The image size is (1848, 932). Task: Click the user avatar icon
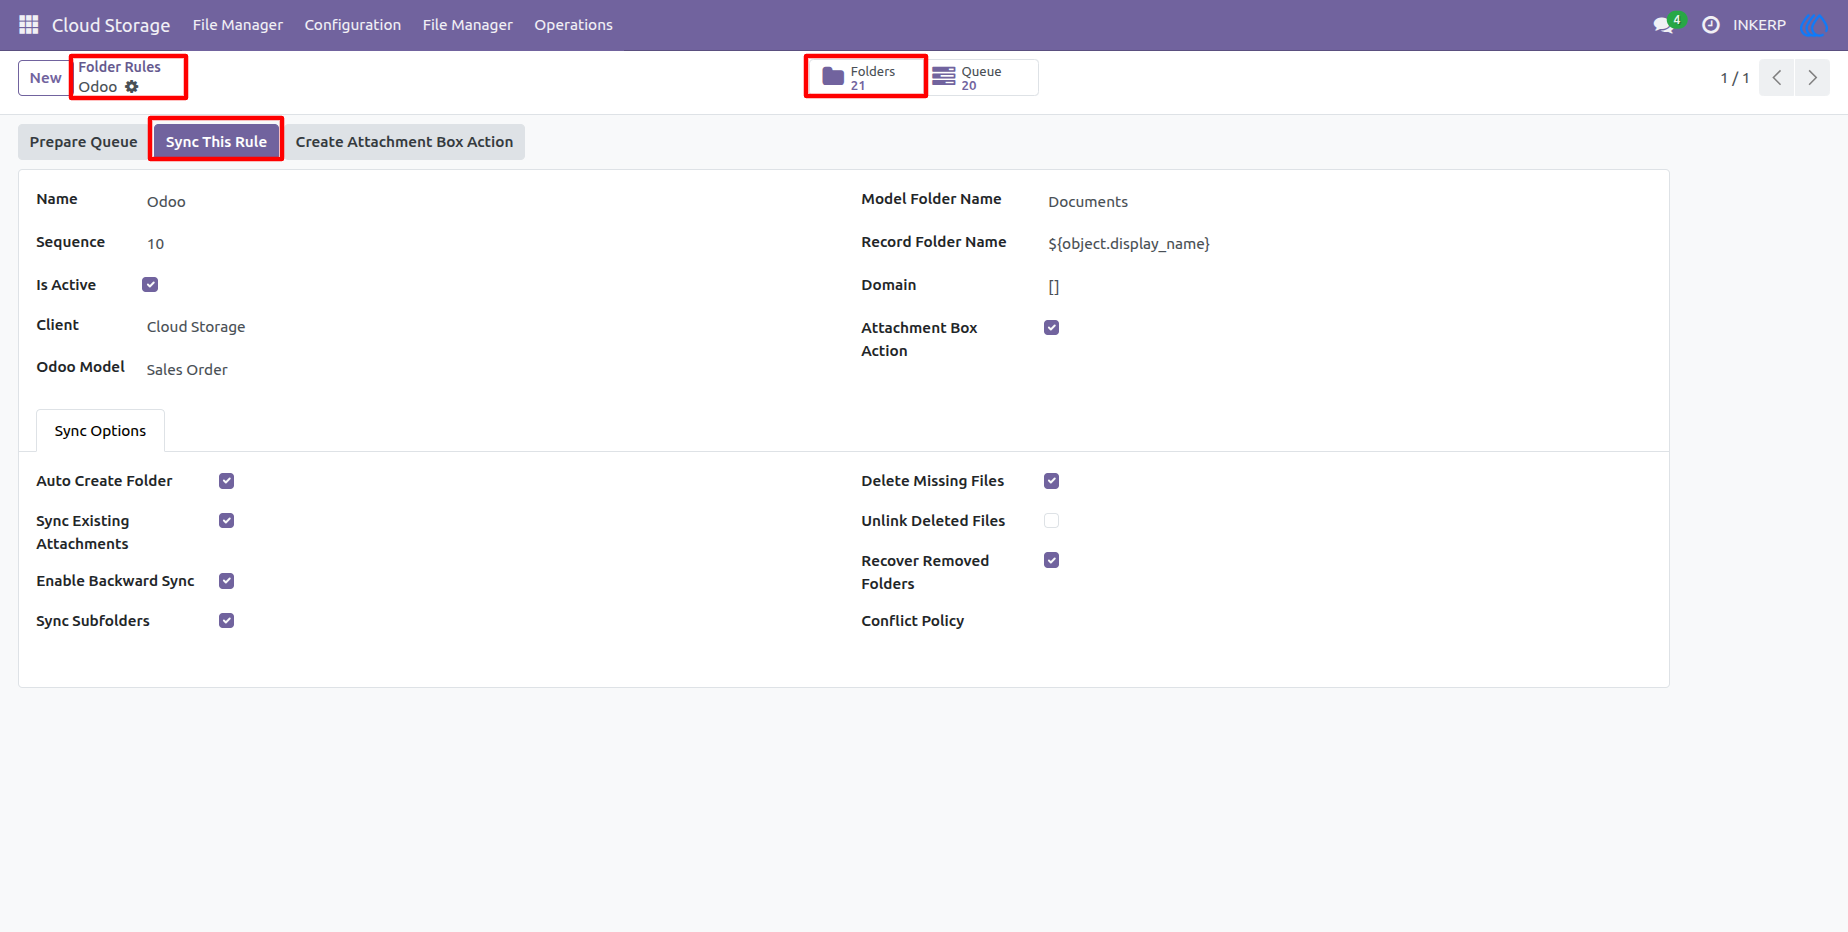(1814, 25)
